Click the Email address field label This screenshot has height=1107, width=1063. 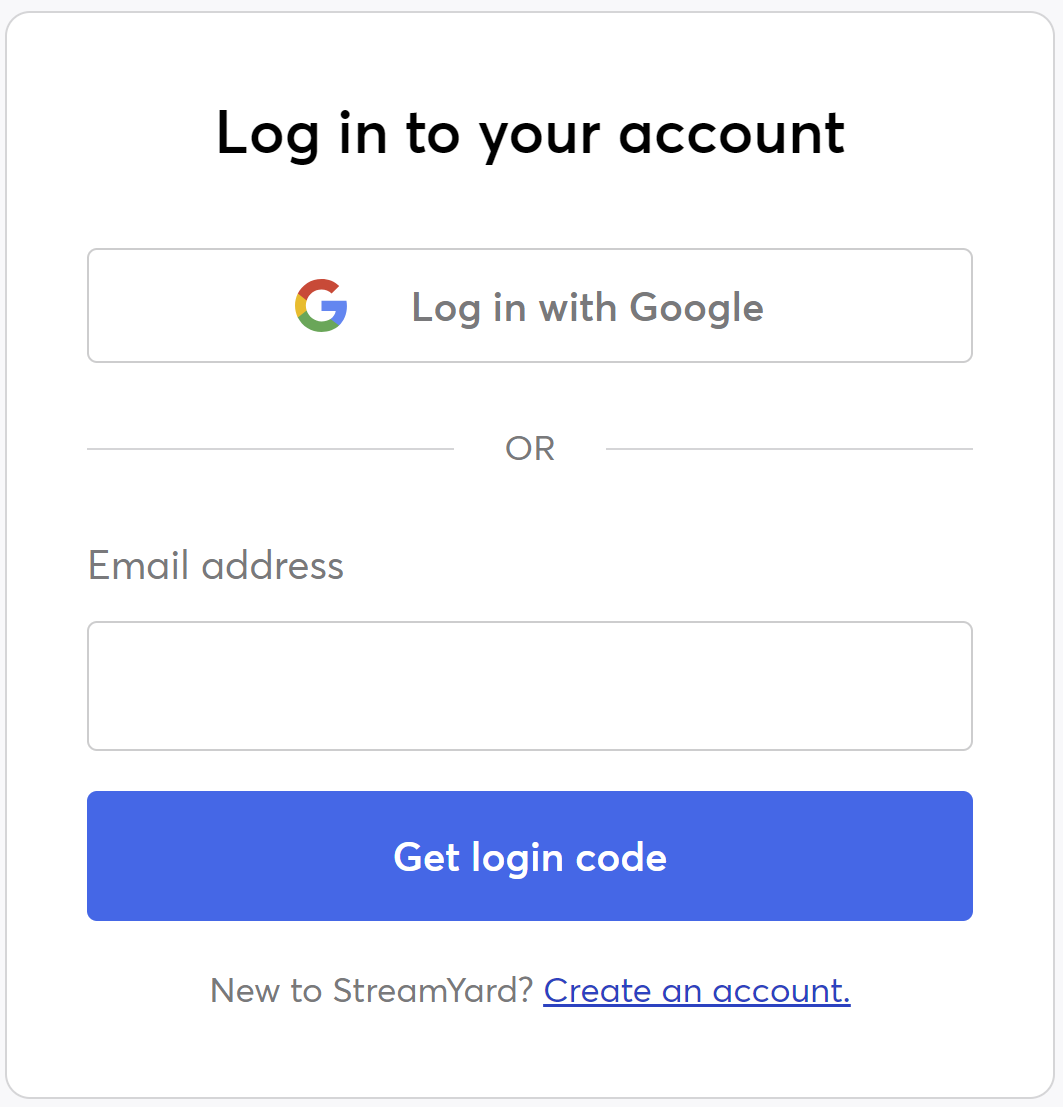pos(216,566)
